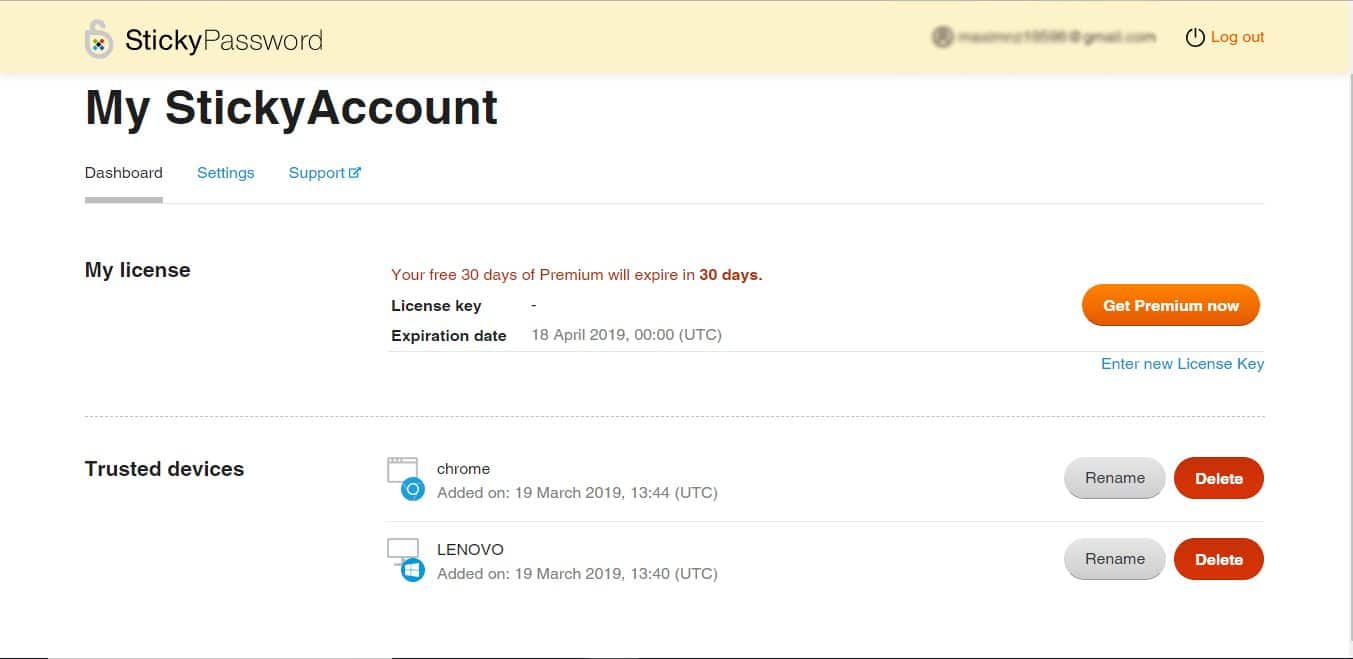Rename the LENOVO trusted device

point(1115,559)
